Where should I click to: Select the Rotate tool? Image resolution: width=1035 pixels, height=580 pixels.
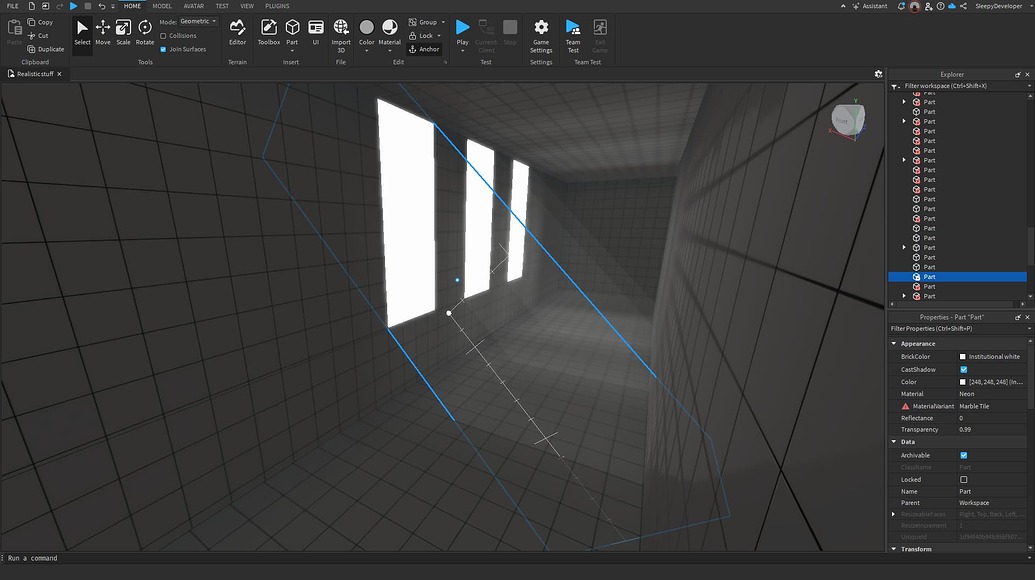[144, 31]
